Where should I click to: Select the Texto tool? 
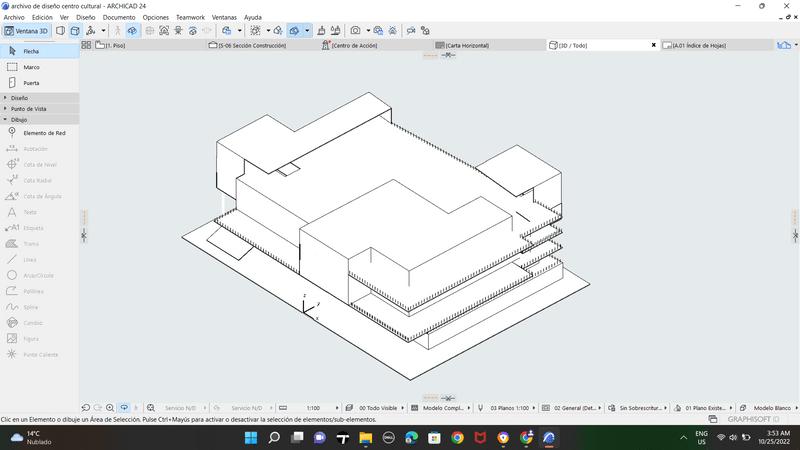tap(29, 212)
